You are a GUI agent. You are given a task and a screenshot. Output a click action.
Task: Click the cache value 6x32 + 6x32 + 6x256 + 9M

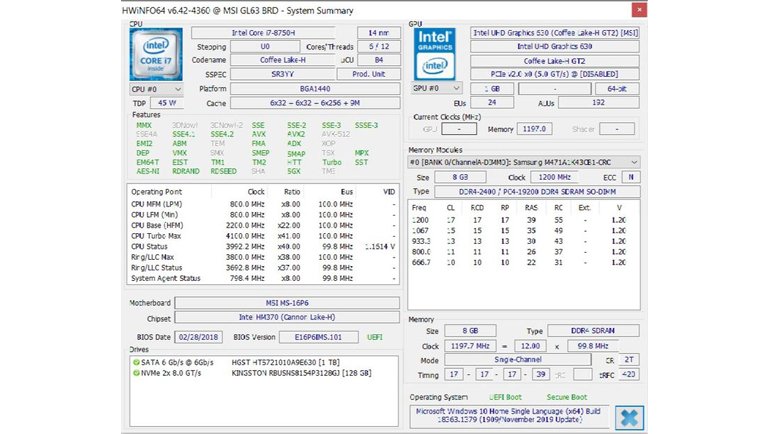(315, 103)
